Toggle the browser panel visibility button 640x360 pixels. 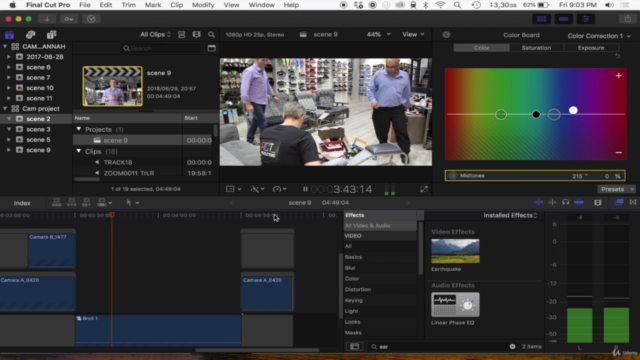[x=542, y=19]
